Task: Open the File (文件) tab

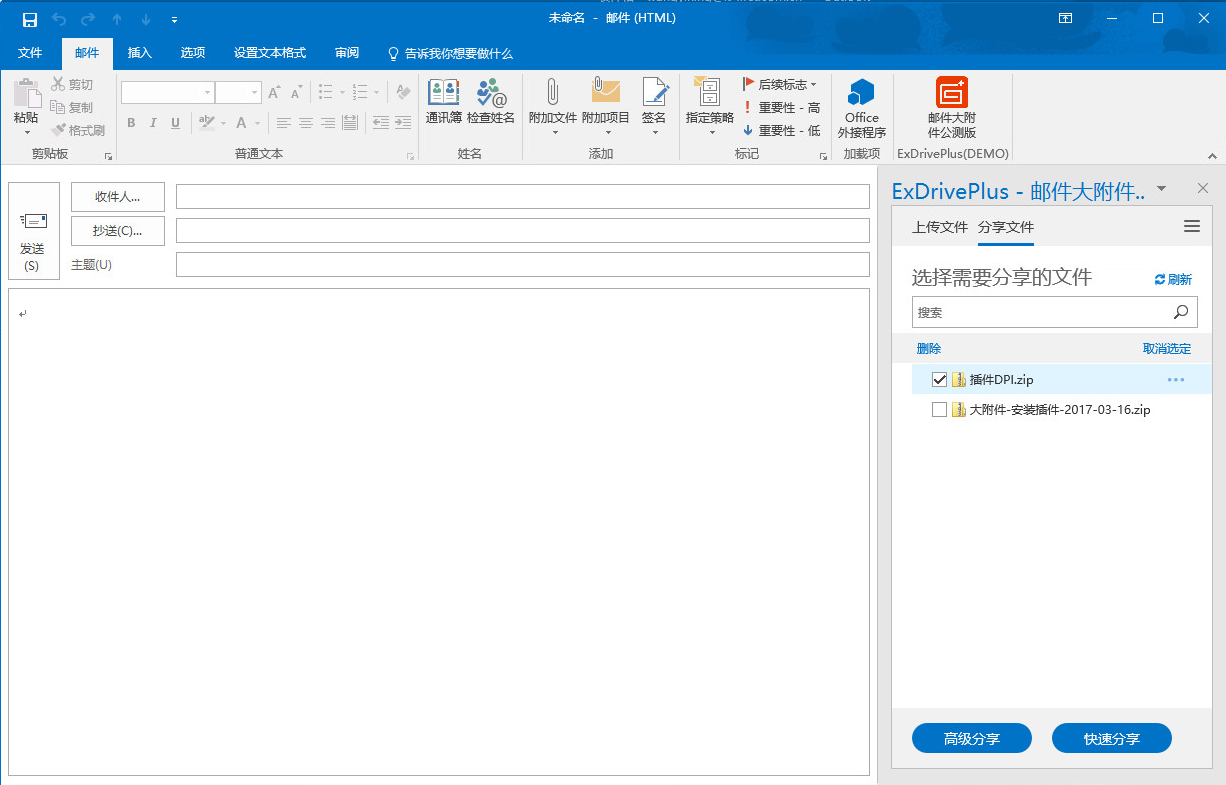Action: click(30, 53)
